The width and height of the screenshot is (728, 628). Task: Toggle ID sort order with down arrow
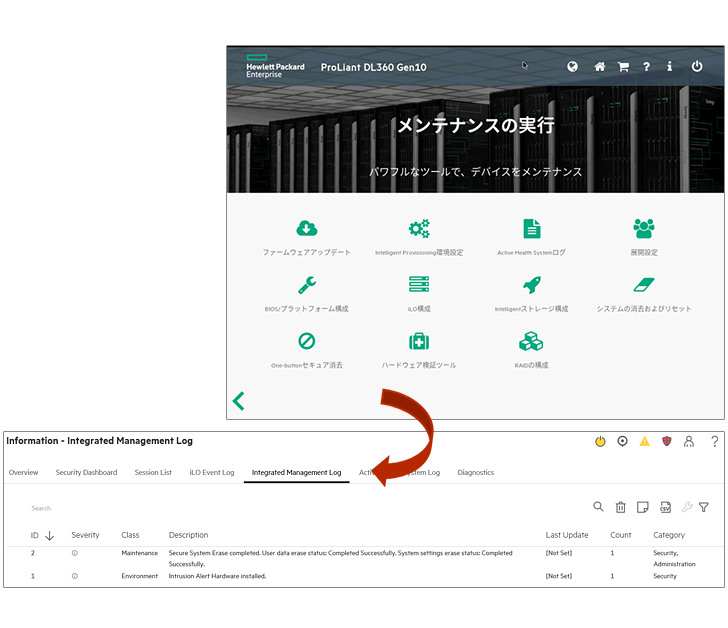50,536
